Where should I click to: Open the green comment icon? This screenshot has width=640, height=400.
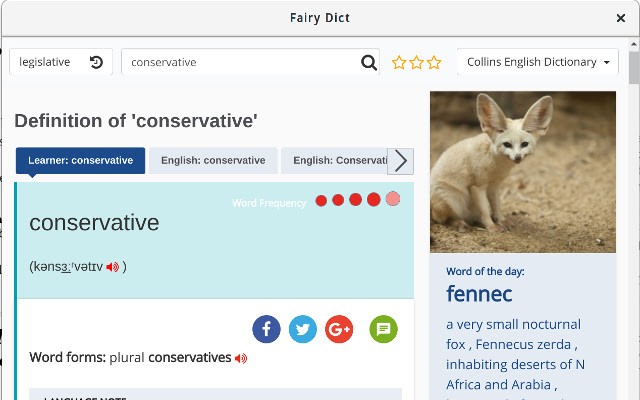(x=383, y=329)
